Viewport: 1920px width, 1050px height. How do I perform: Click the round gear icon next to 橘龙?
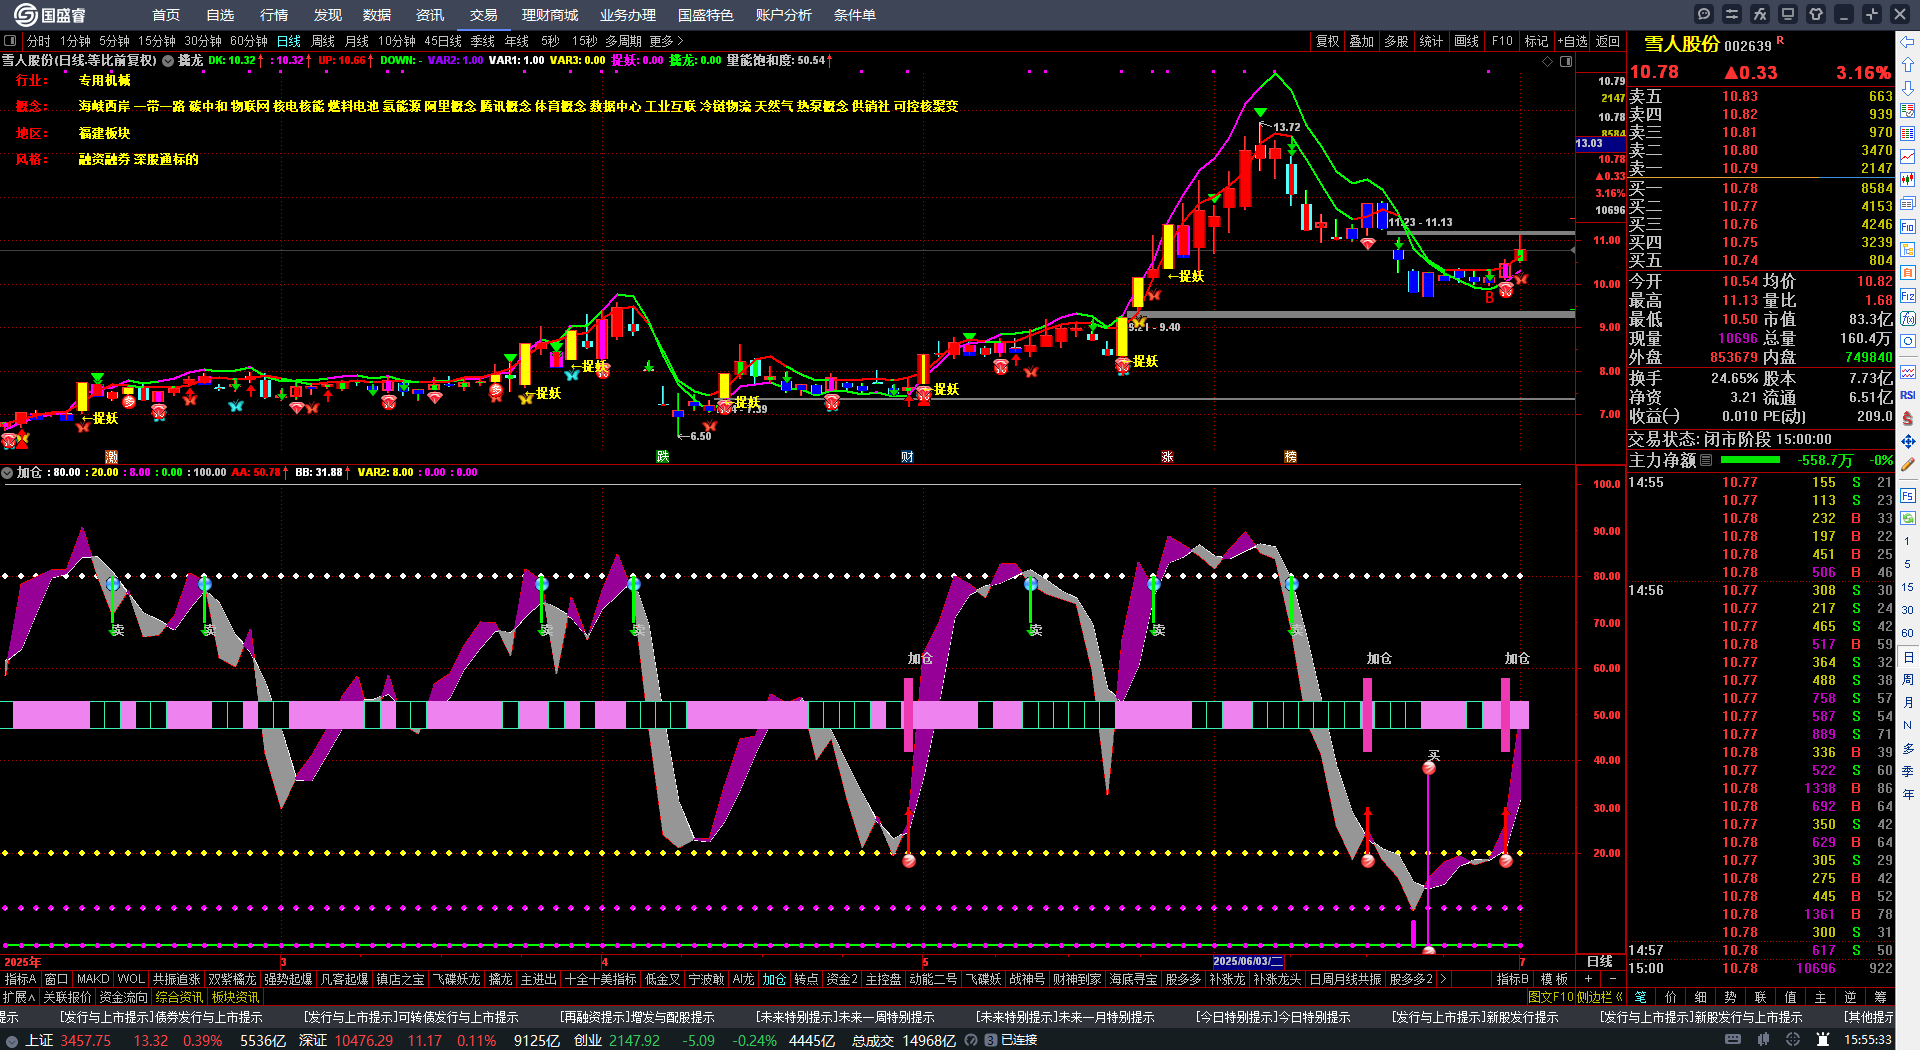[168, 61]
